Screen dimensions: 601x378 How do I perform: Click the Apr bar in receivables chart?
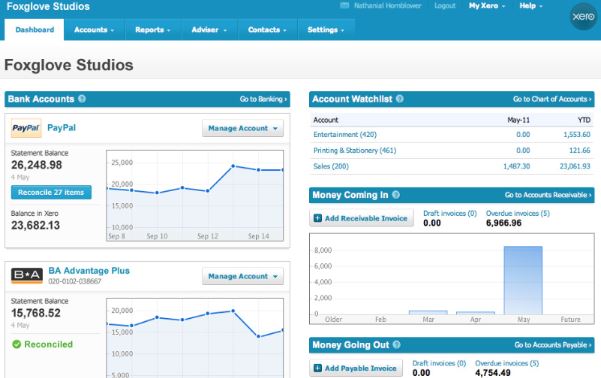[476, 313]
